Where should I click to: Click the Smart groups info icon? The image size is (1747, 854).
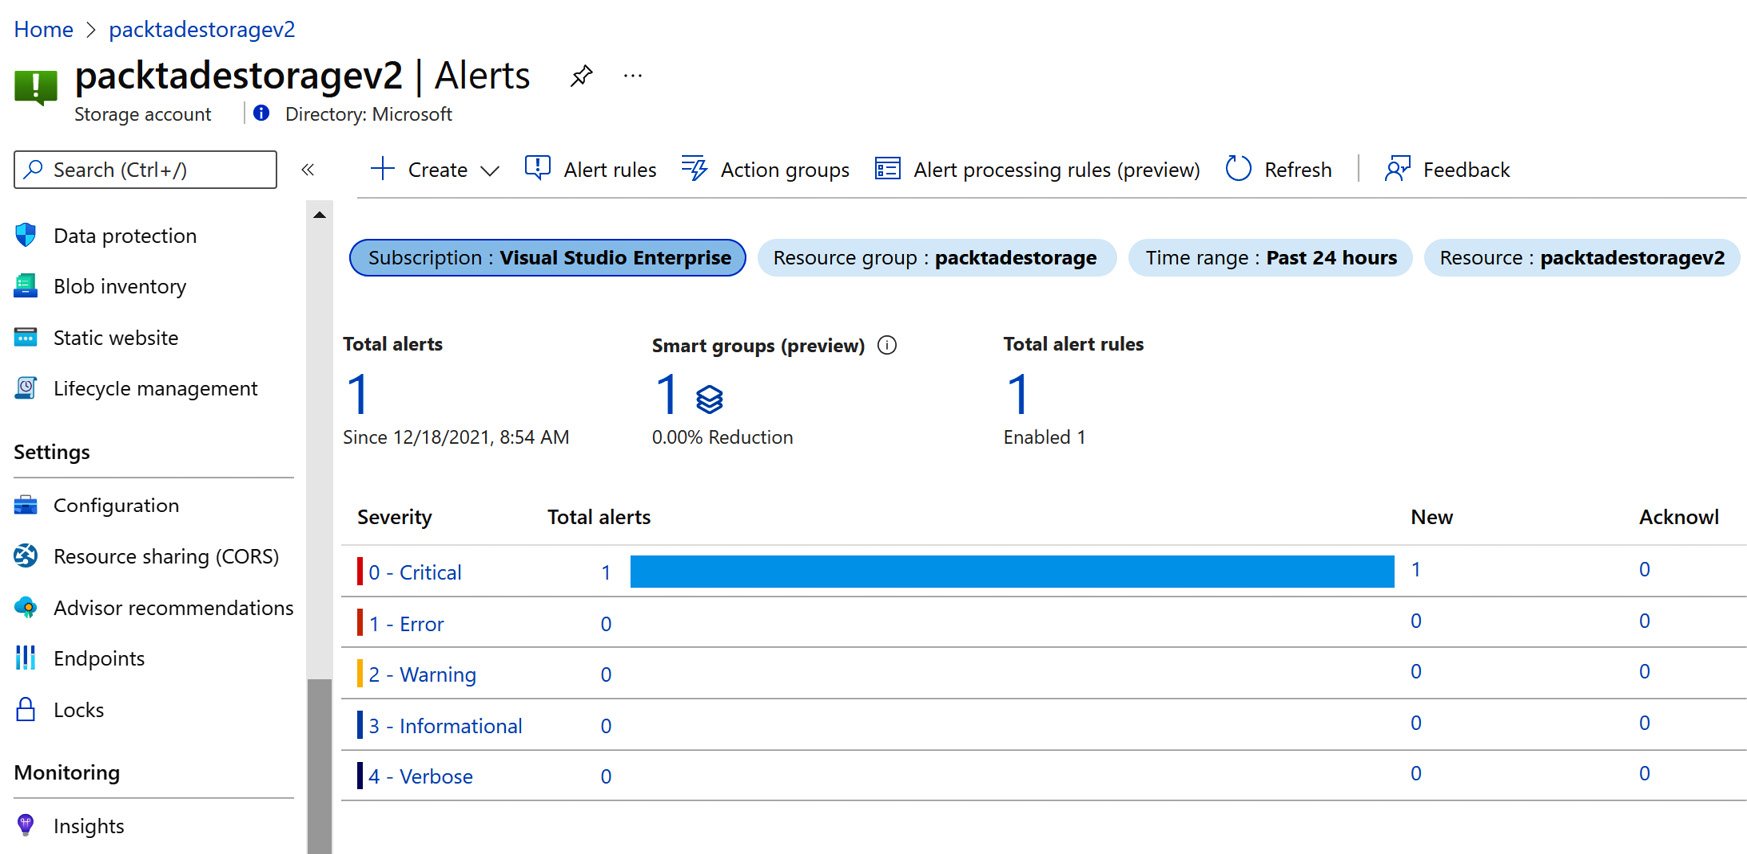[886, 345]
